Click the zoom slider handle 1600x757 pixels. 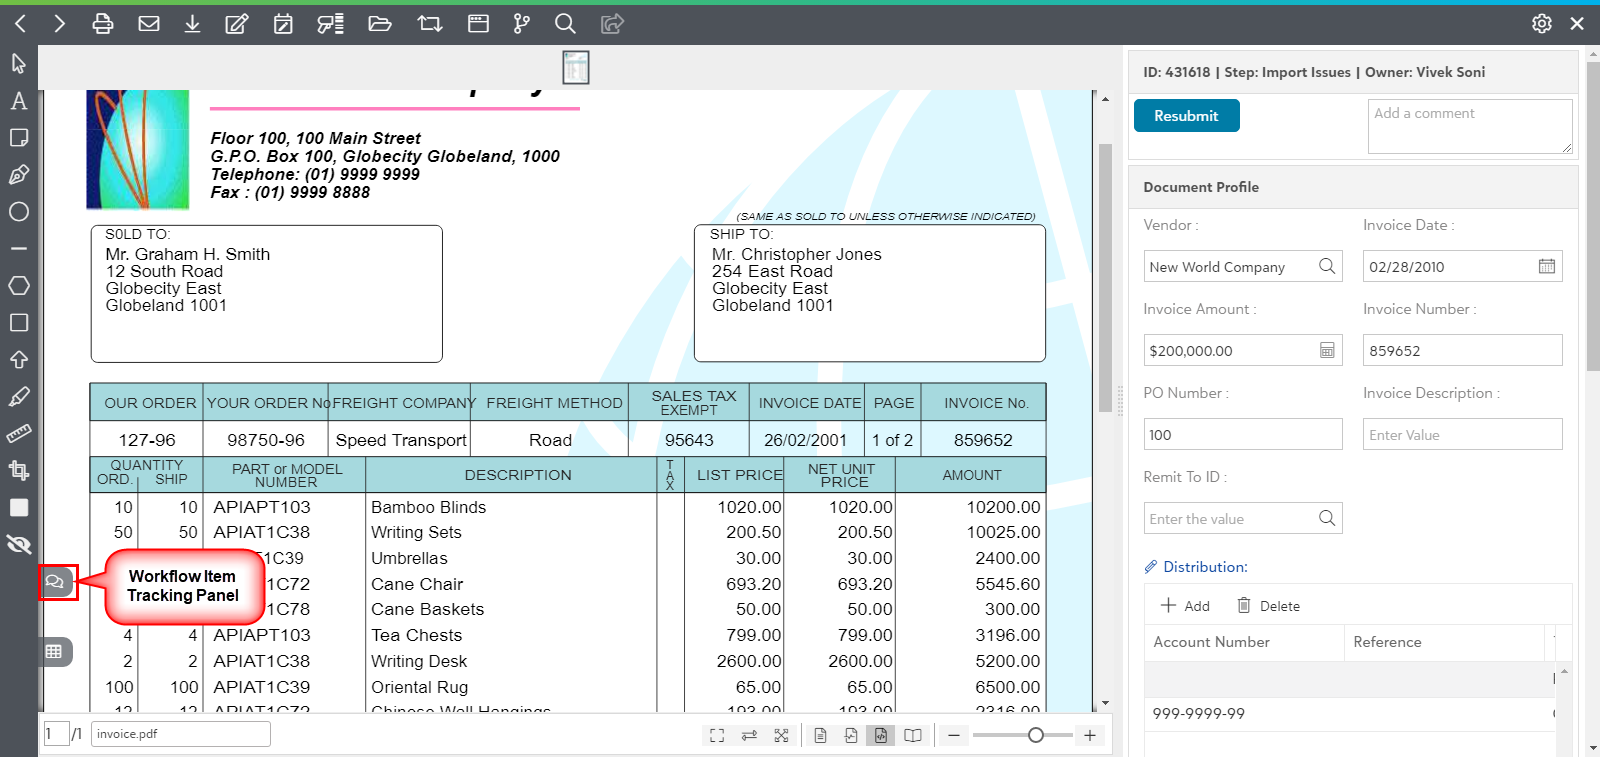1036,736
